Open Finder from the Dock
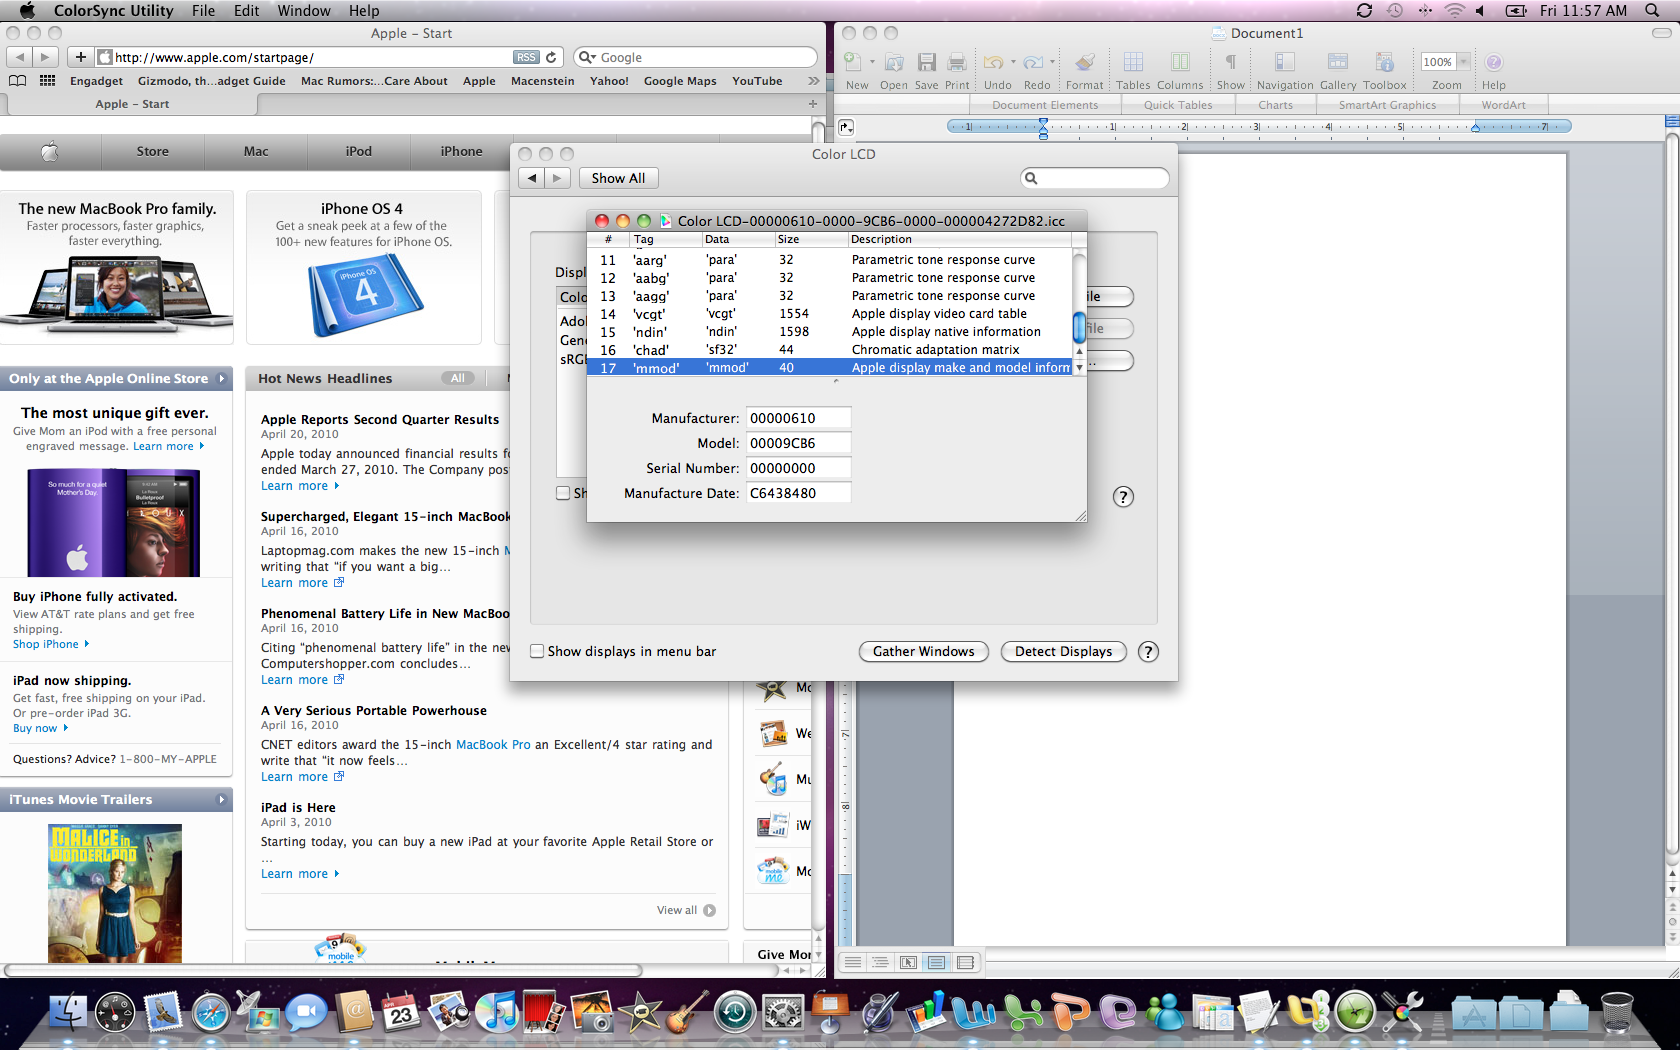Image resolution: width=1680 pixels, height=1050 pixels. coord(68,1012)
